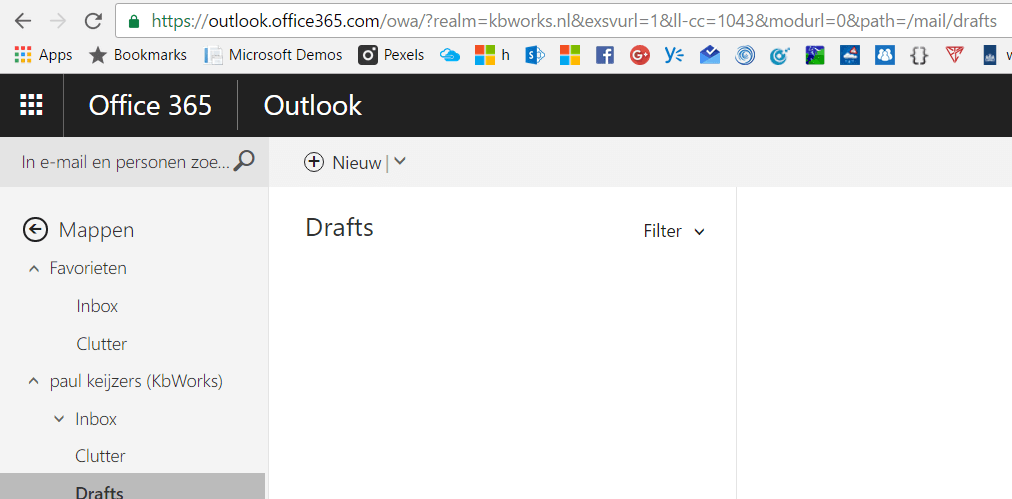Open the Microsoft Demos bookmark

tap(273, 55)
